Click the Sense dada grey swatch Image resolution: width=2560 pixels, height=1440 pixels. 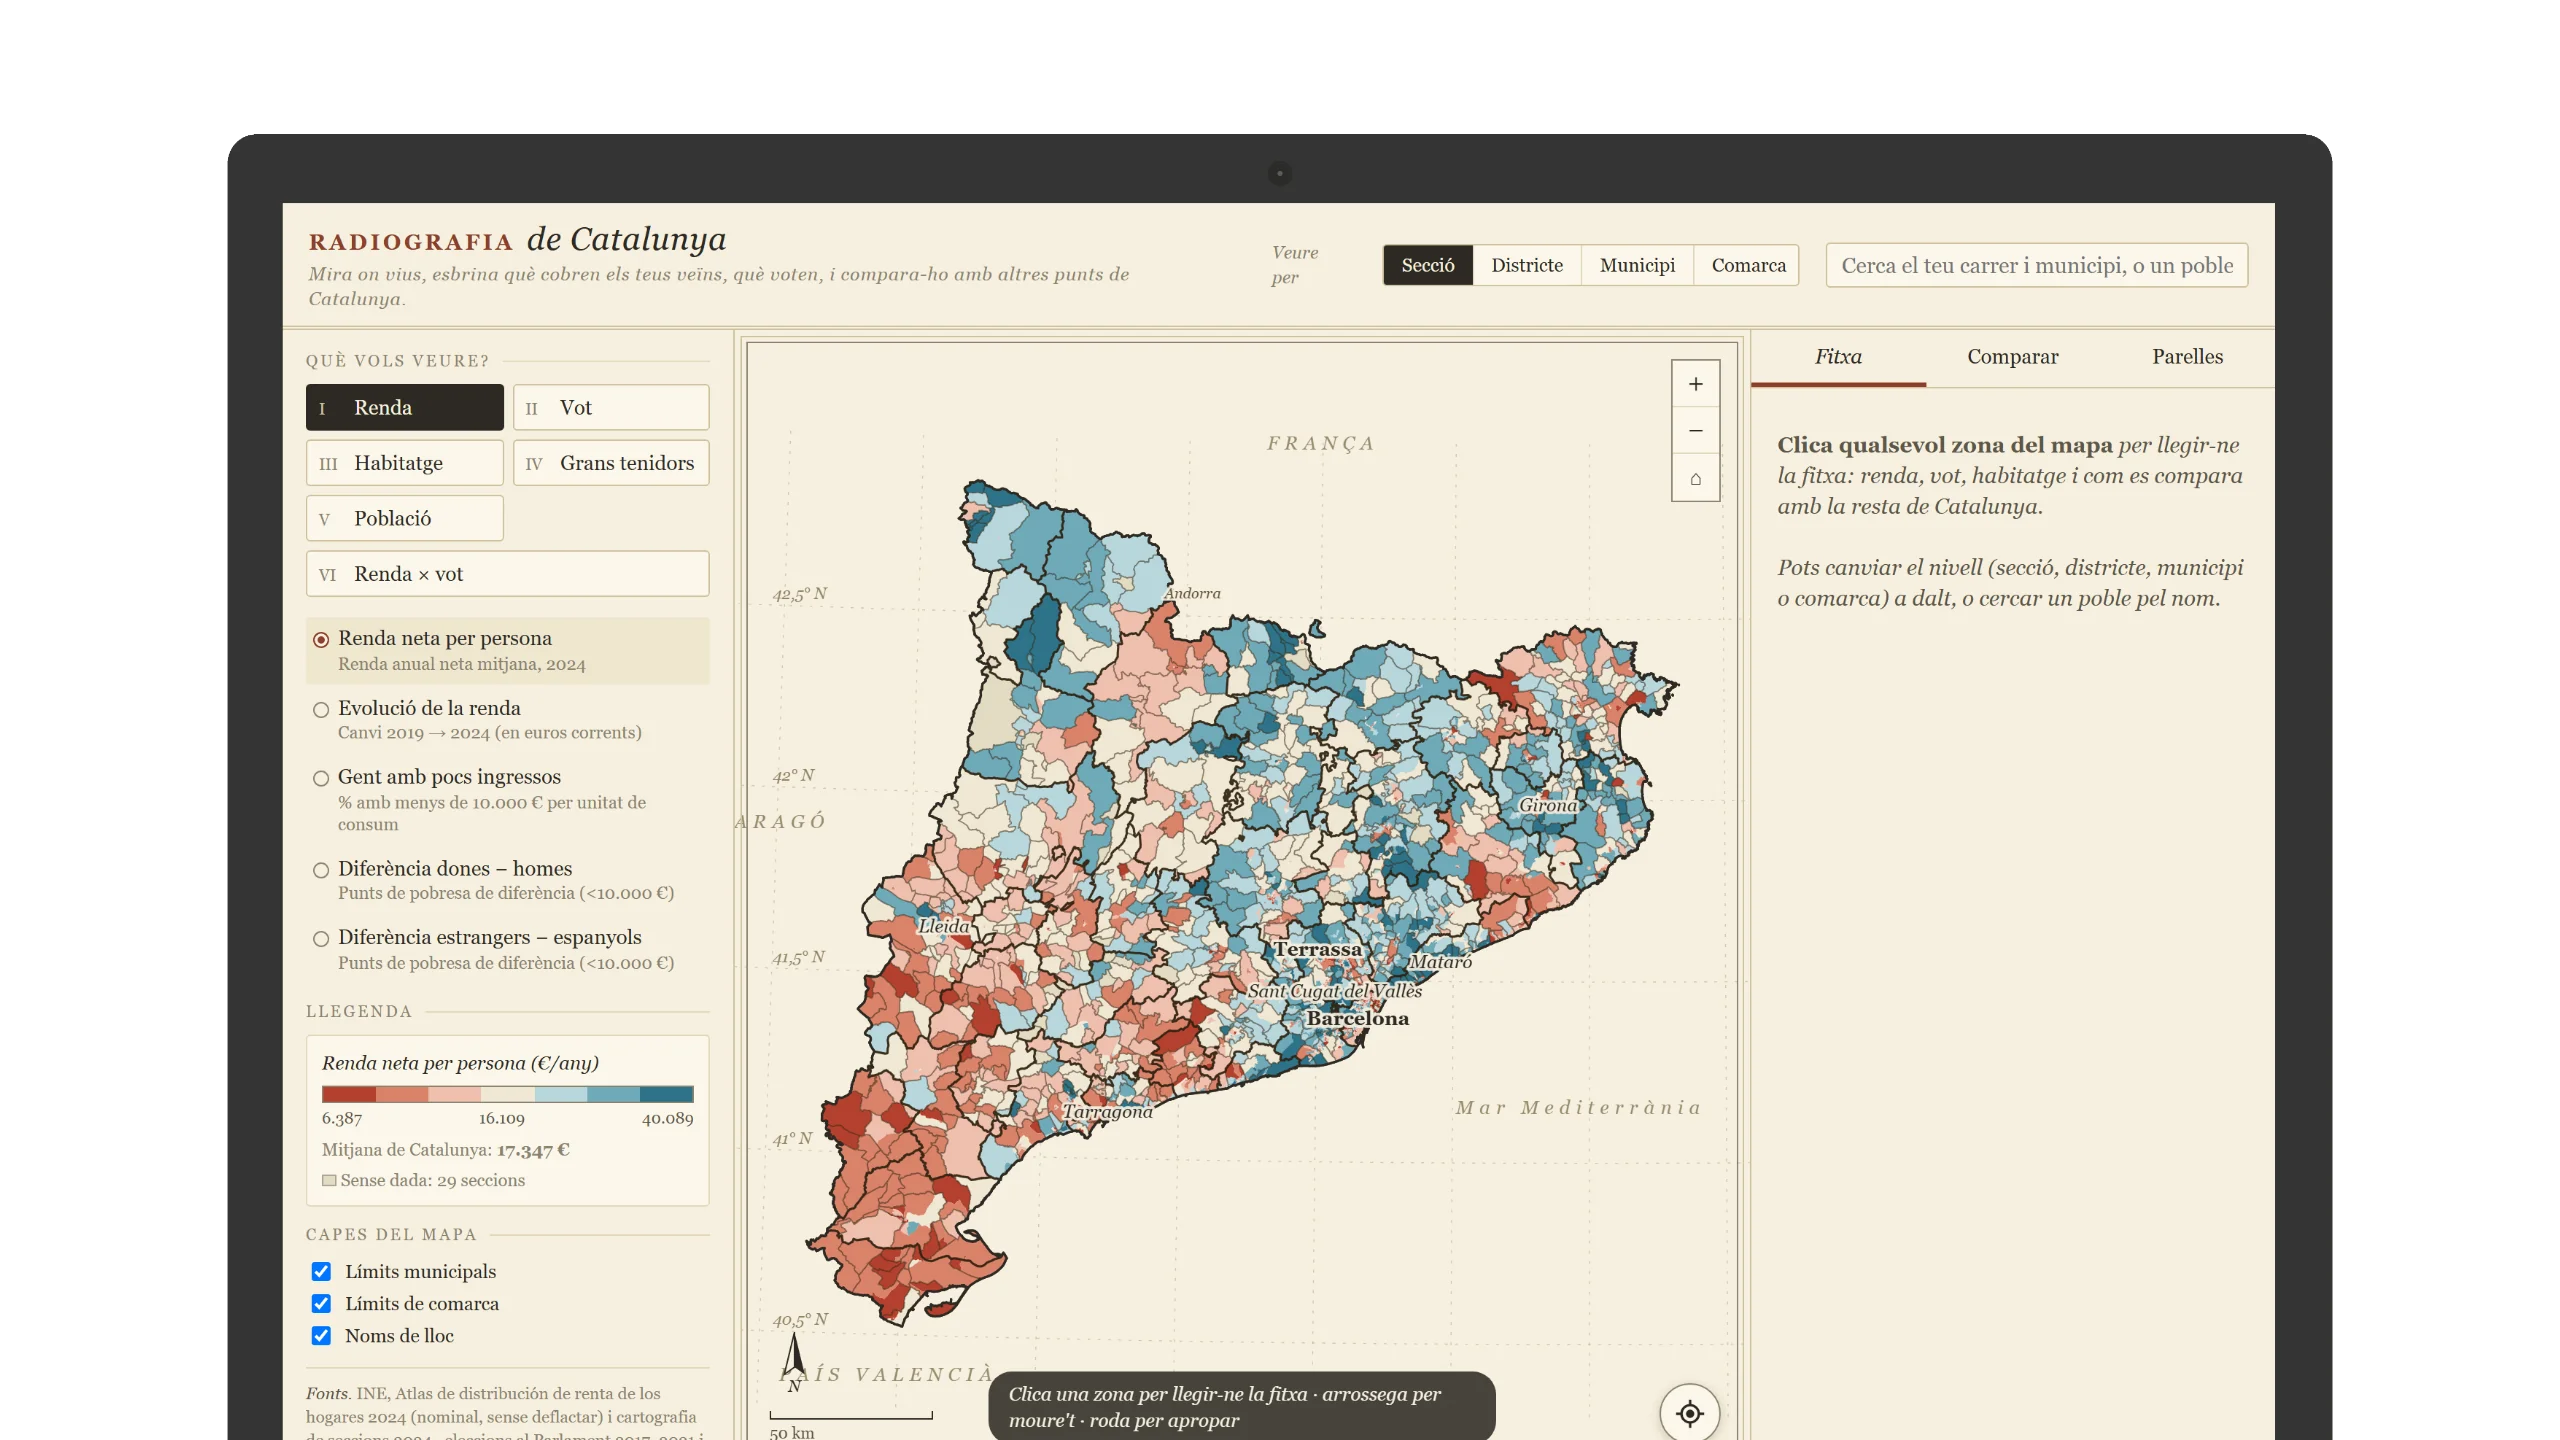(x=329, y=1180)
